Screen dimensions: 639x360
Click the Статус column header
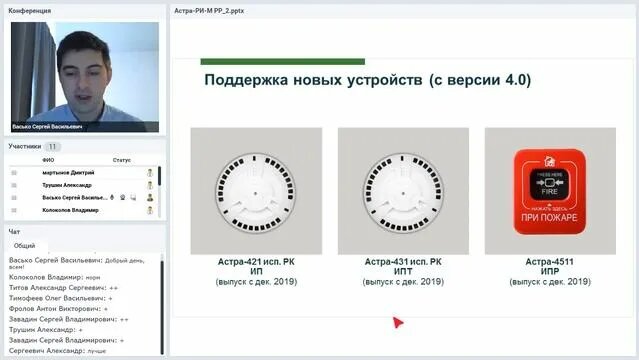pyautogui.click(x=121, y=160)
